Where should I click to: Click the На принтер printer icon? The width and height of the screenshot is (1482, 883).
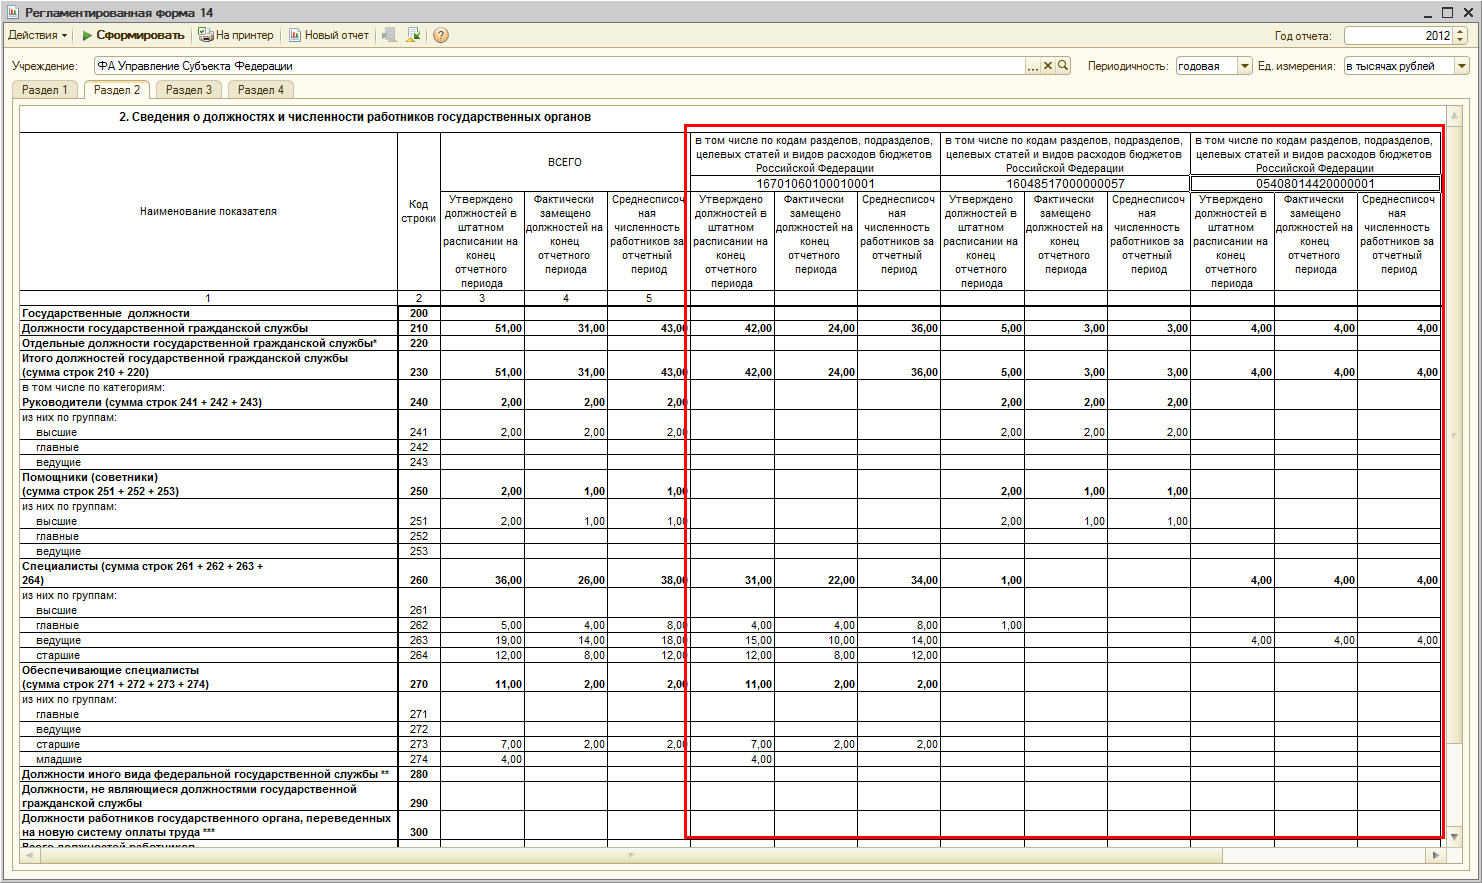(205, 35)
